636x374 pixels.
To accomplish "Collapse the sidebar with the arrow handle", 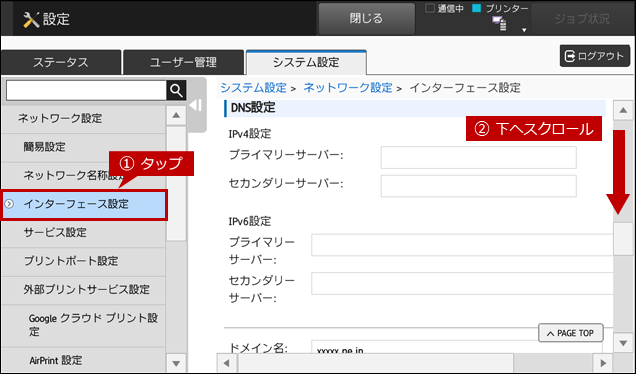I will pyautogui.click(x=196, y=105).
